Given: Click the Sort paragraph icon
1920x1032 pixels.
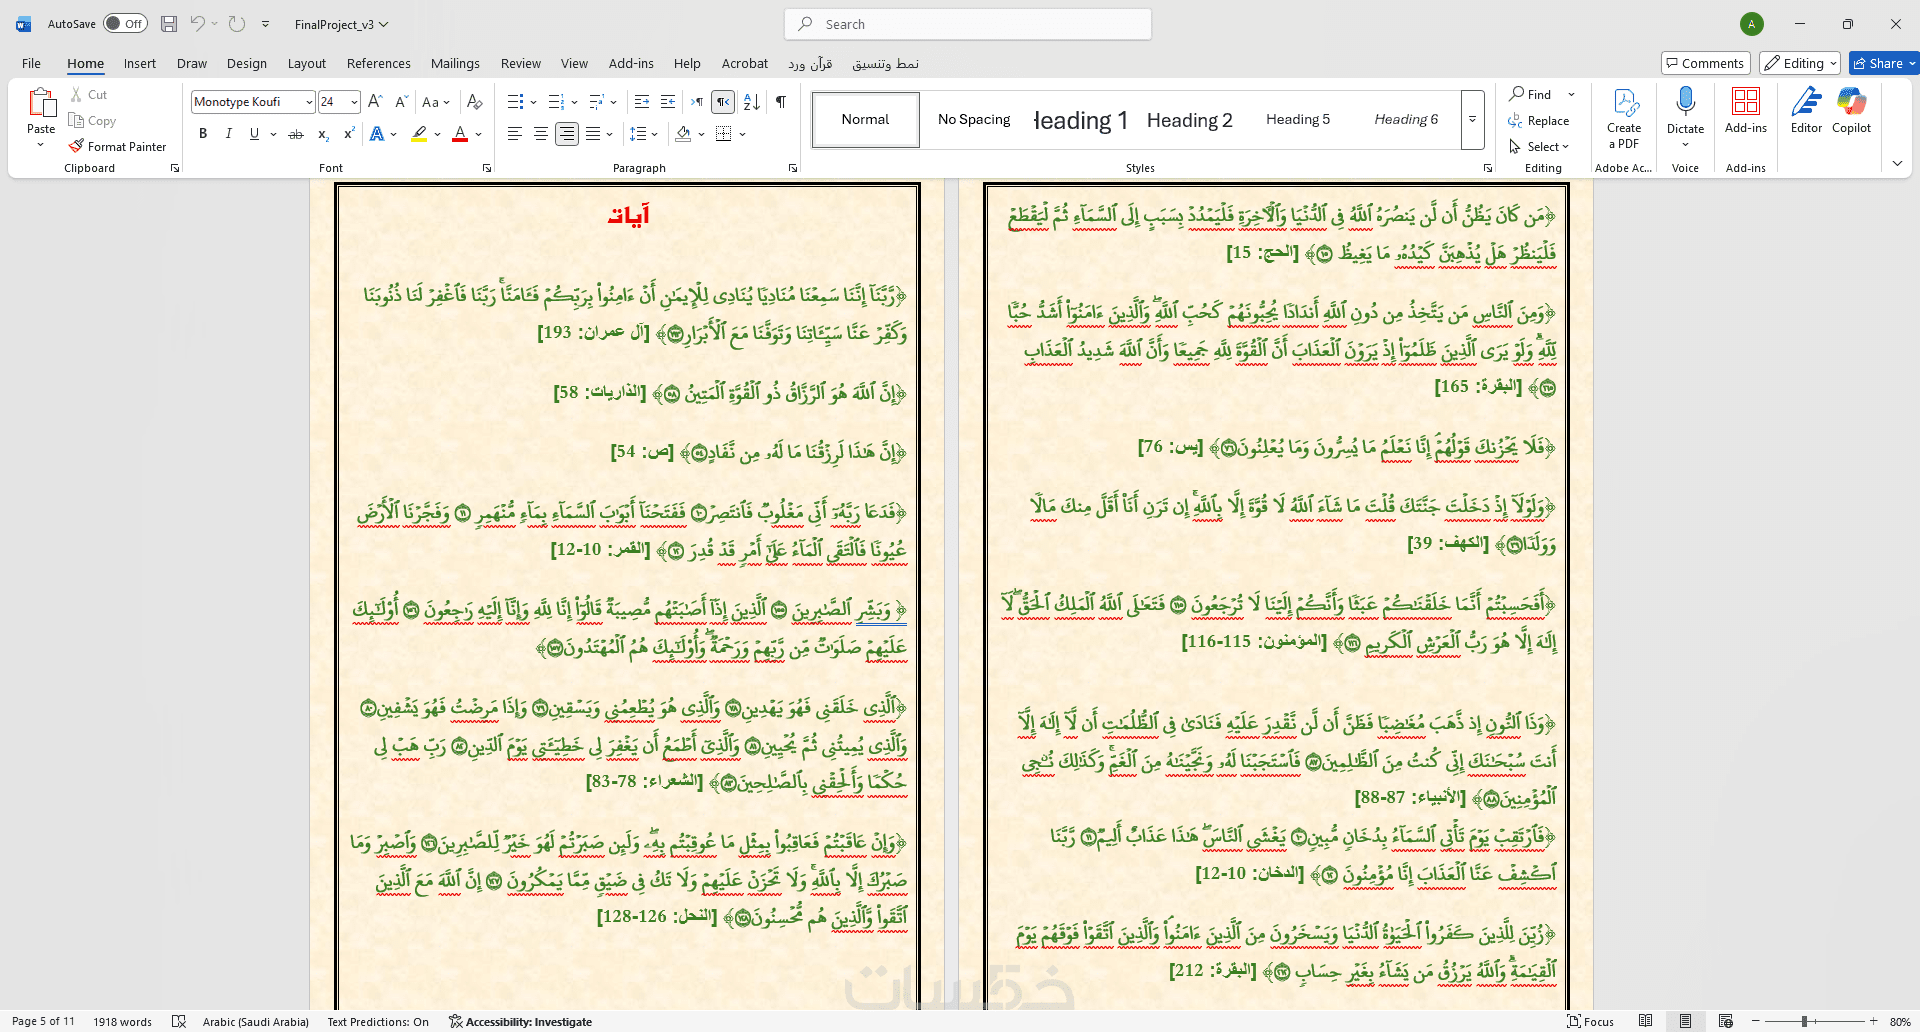Looking at the screenshot, I should pyautogui.click(x=752, y=102).
